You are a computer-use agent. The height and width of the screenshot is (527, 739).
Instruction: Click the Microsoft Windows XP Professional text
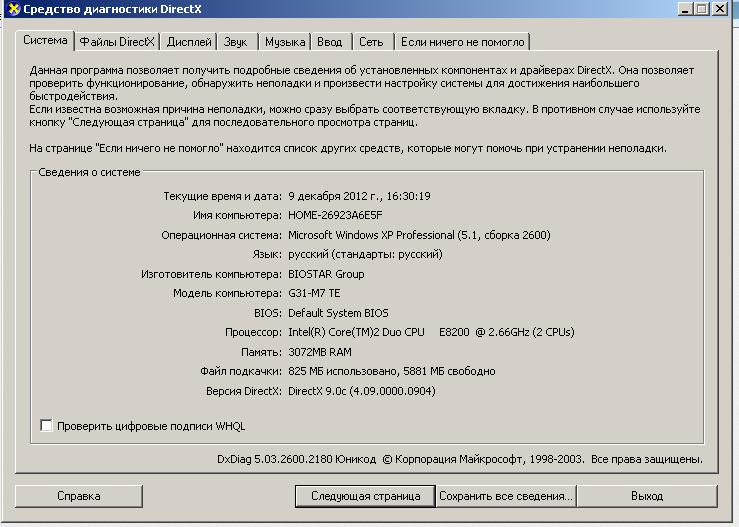pos(371,235)
